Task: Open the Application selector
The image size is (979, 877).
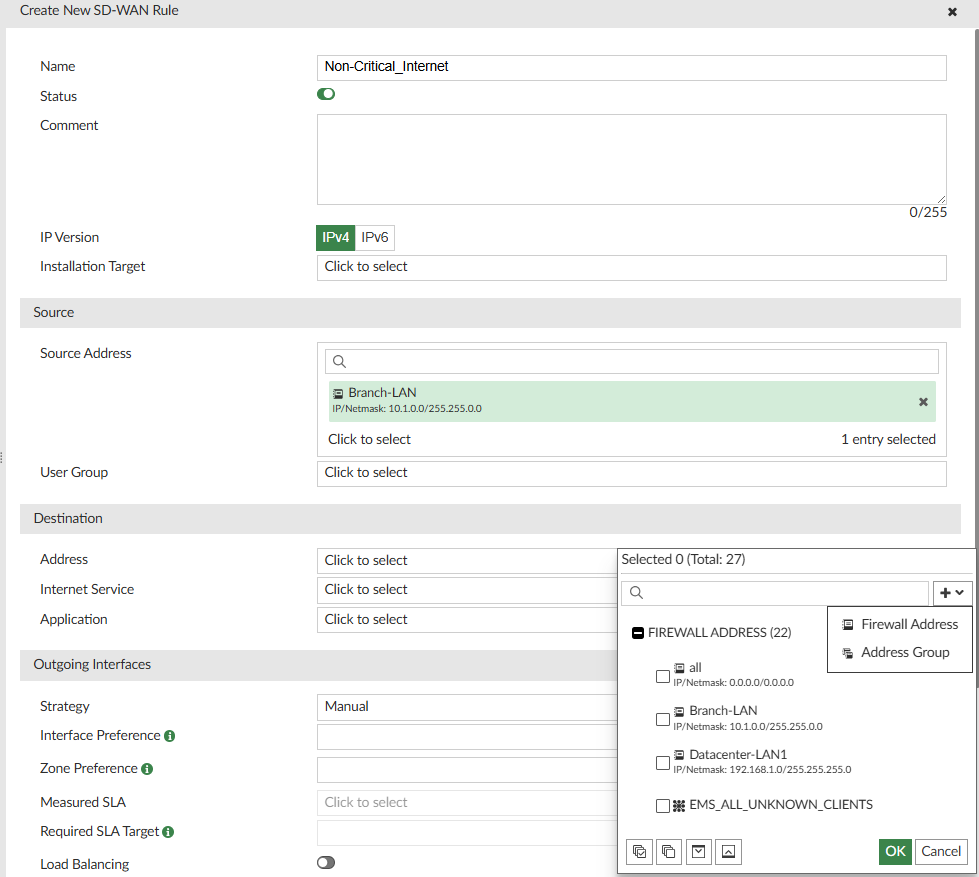Action: [467, 620]
